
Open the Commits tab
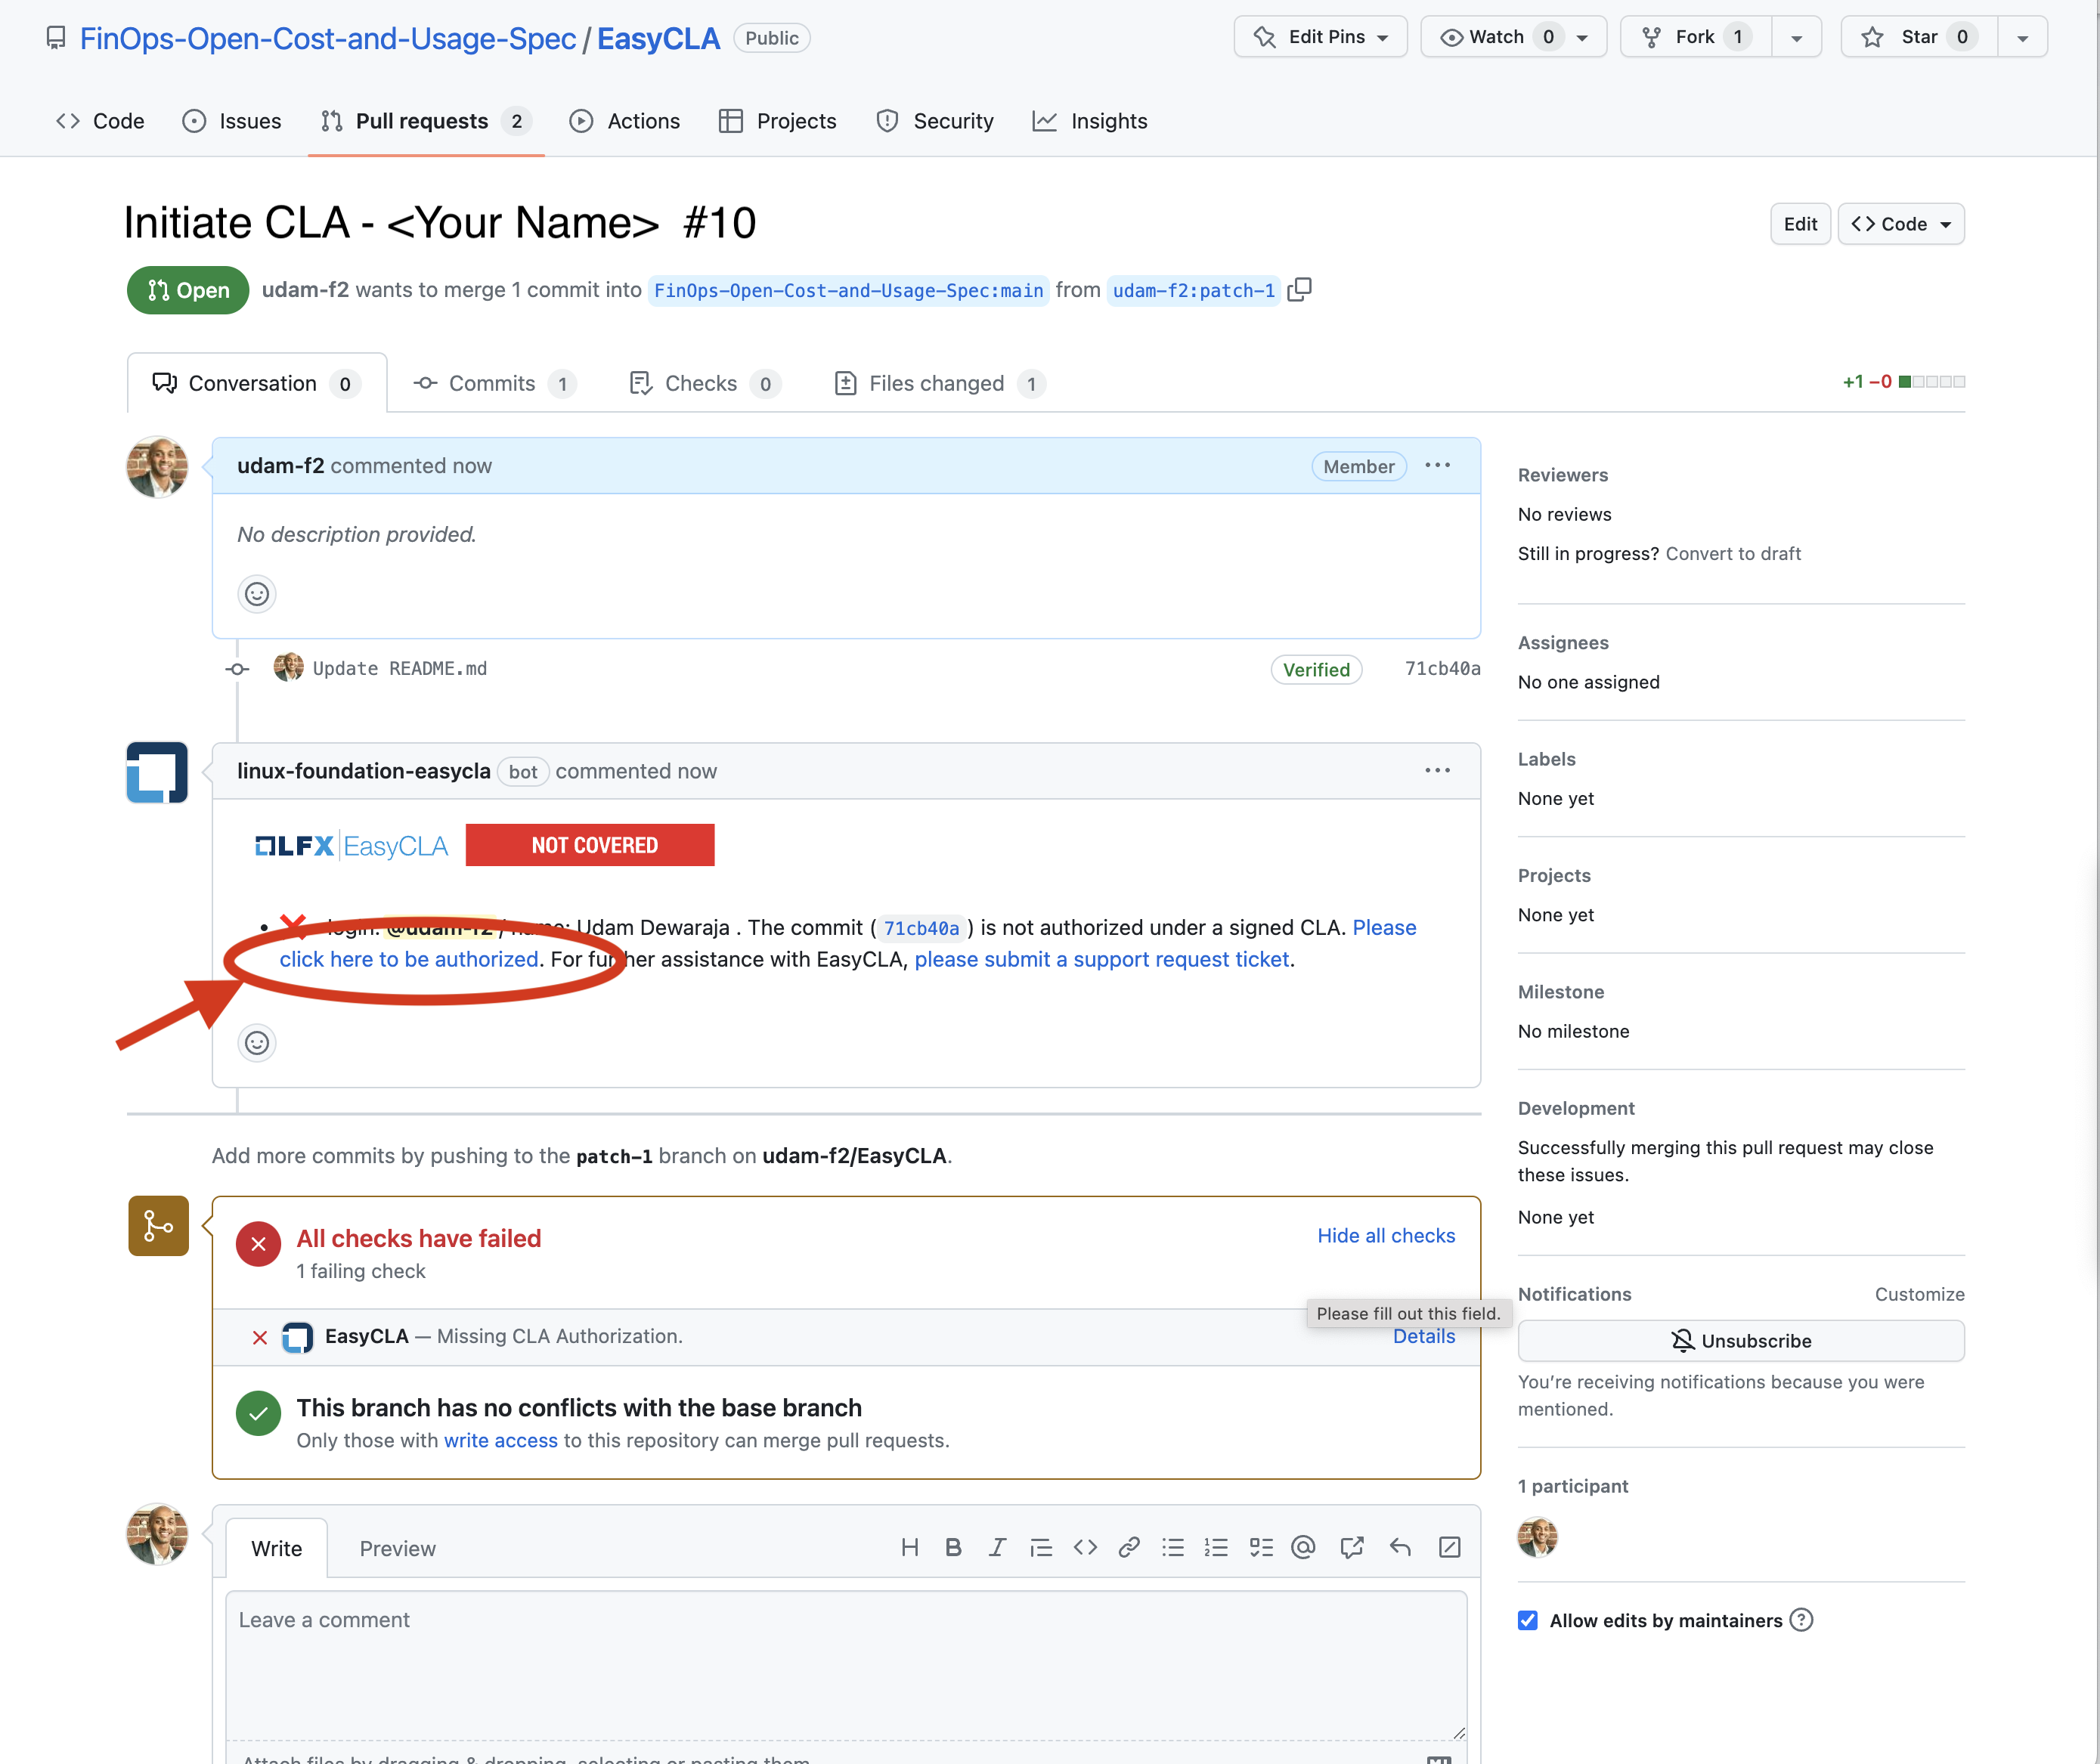(x=493, y=384)
